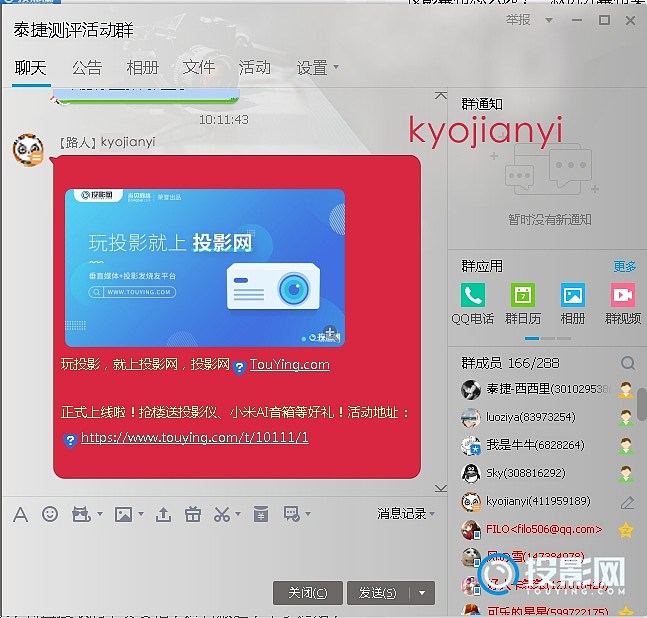Click the gift box icon
This screenshot has width=647, height=618.
(193, 514)
